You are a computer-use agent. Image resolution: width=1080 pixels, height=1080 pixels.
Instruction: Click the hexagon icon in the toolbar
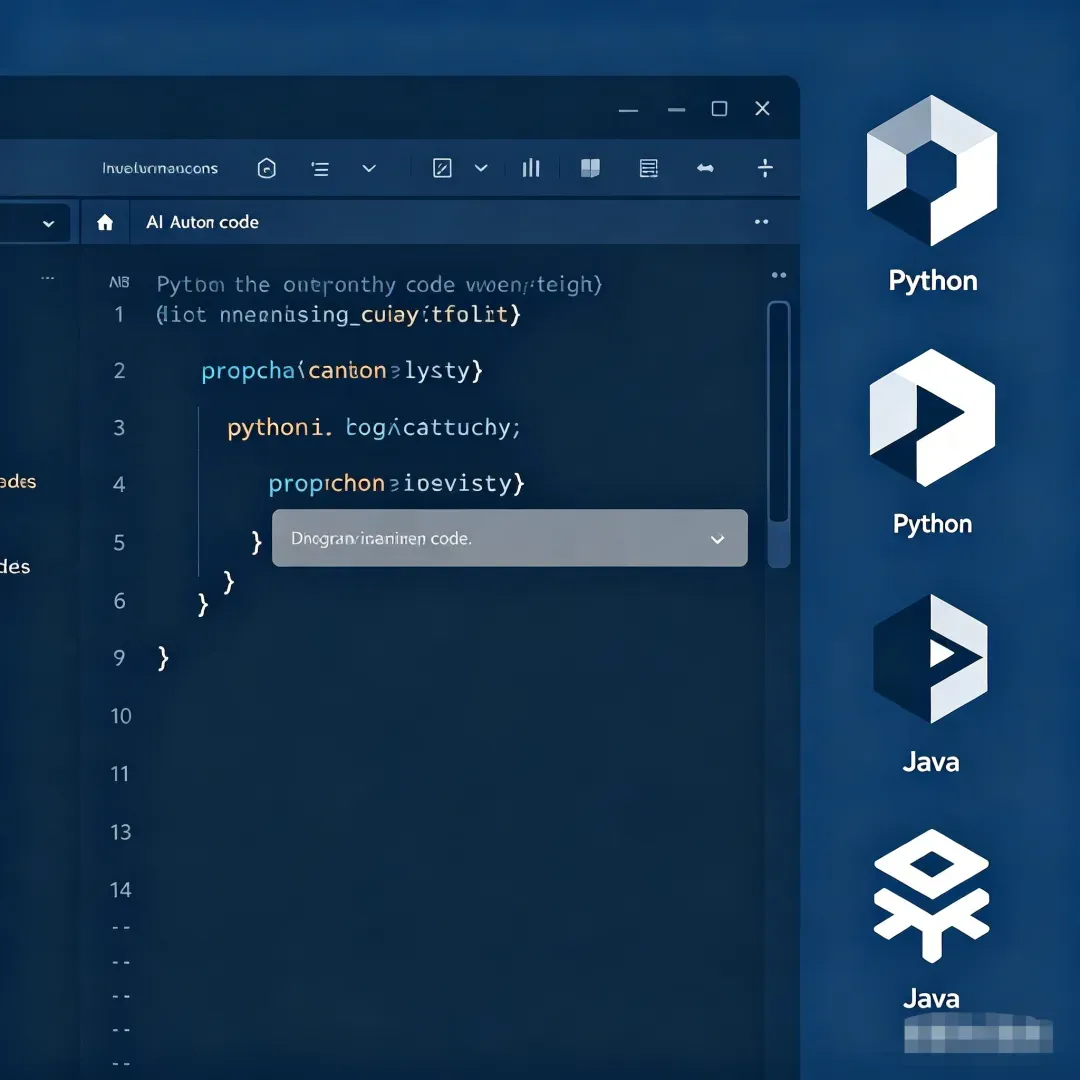267,168
